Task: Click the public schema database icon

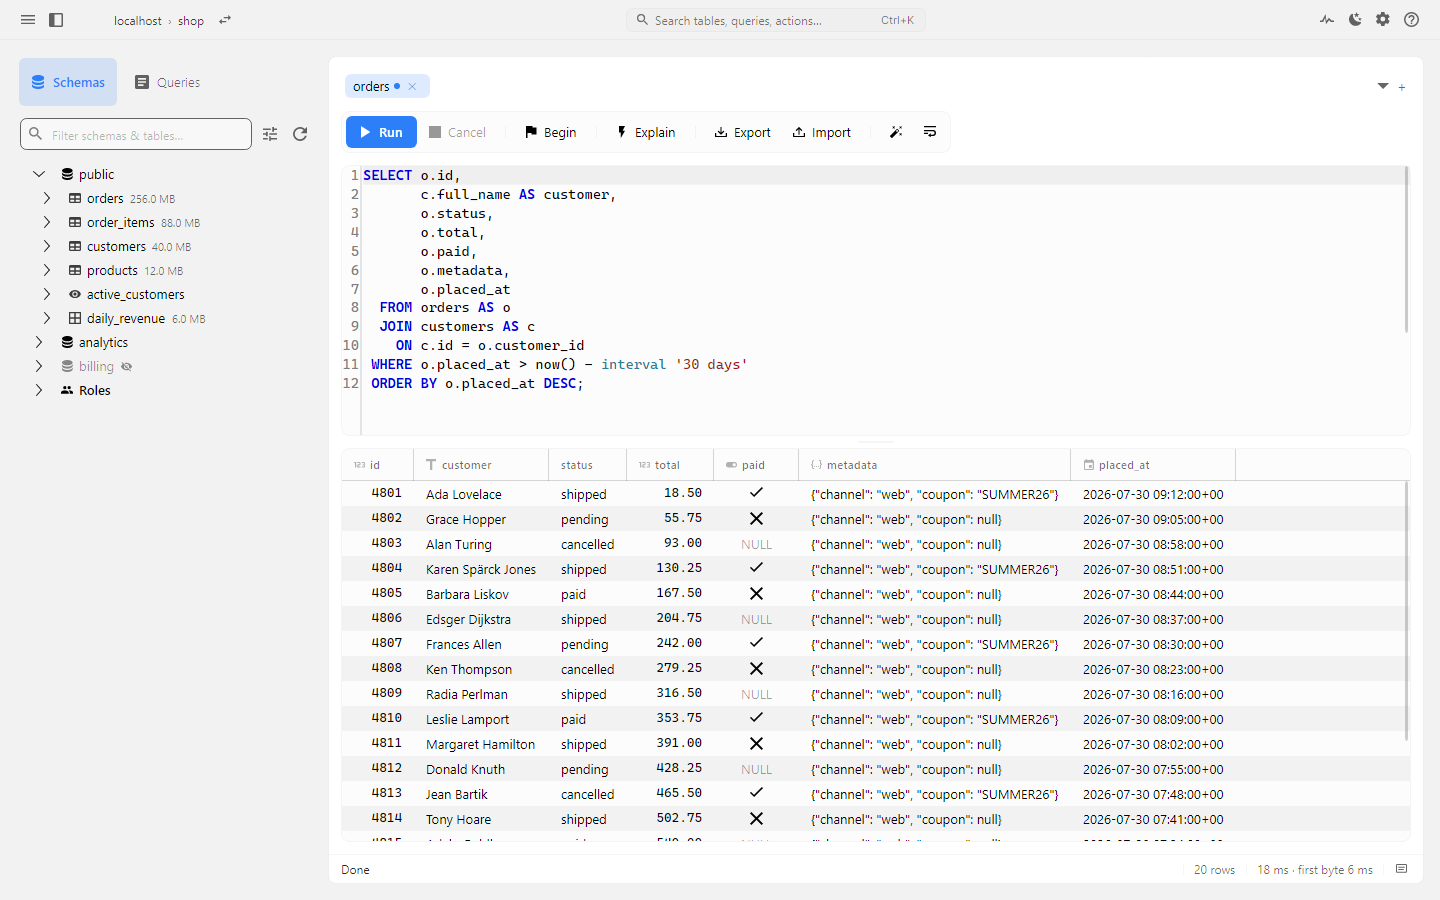Action: [67, 174]
